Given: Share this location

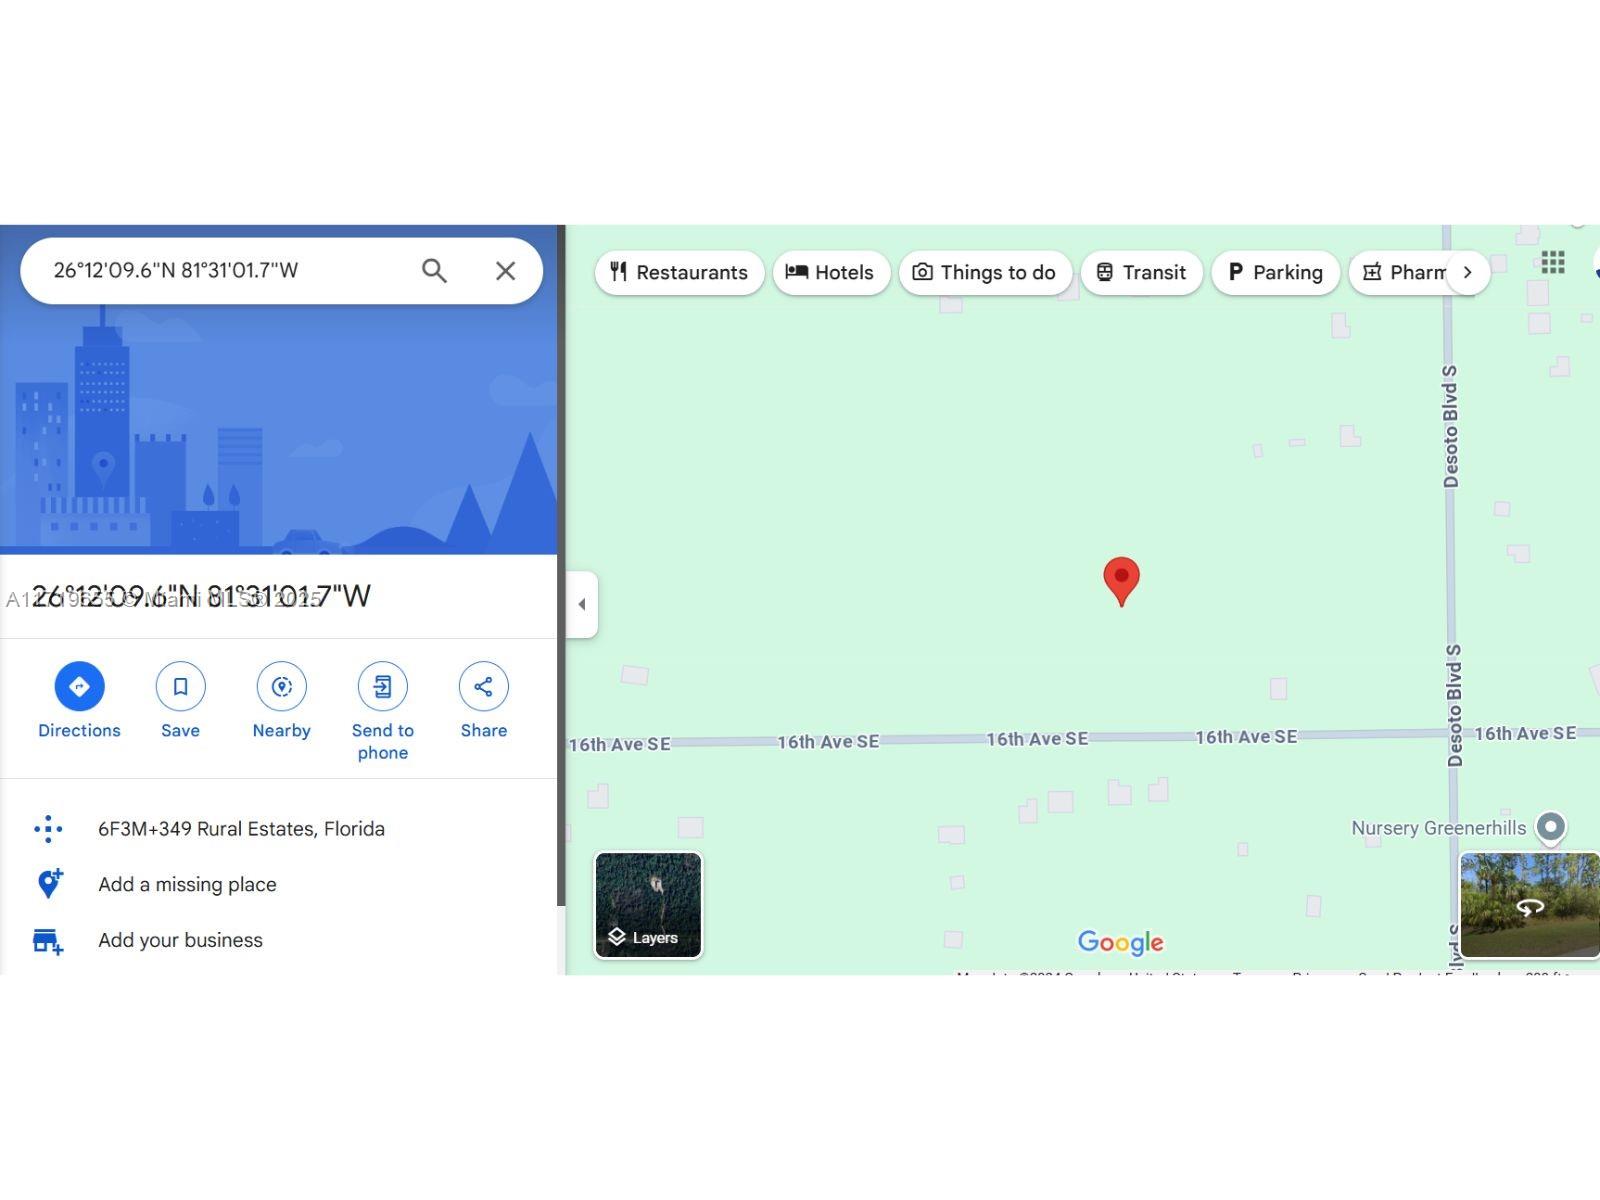Looking at the screenshot, I should pos(484,701).
